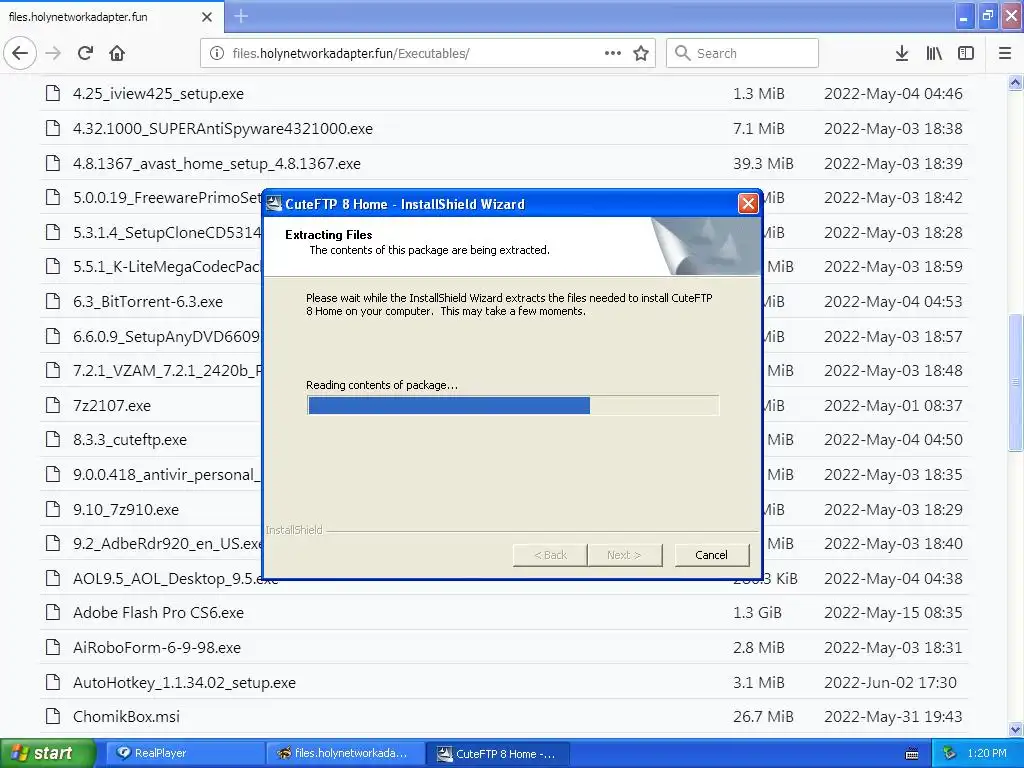The image size is (1024, 768).
Task: Select the files.holynetworkadapter.fun browser tab
Action: click(x=112, y=17)
